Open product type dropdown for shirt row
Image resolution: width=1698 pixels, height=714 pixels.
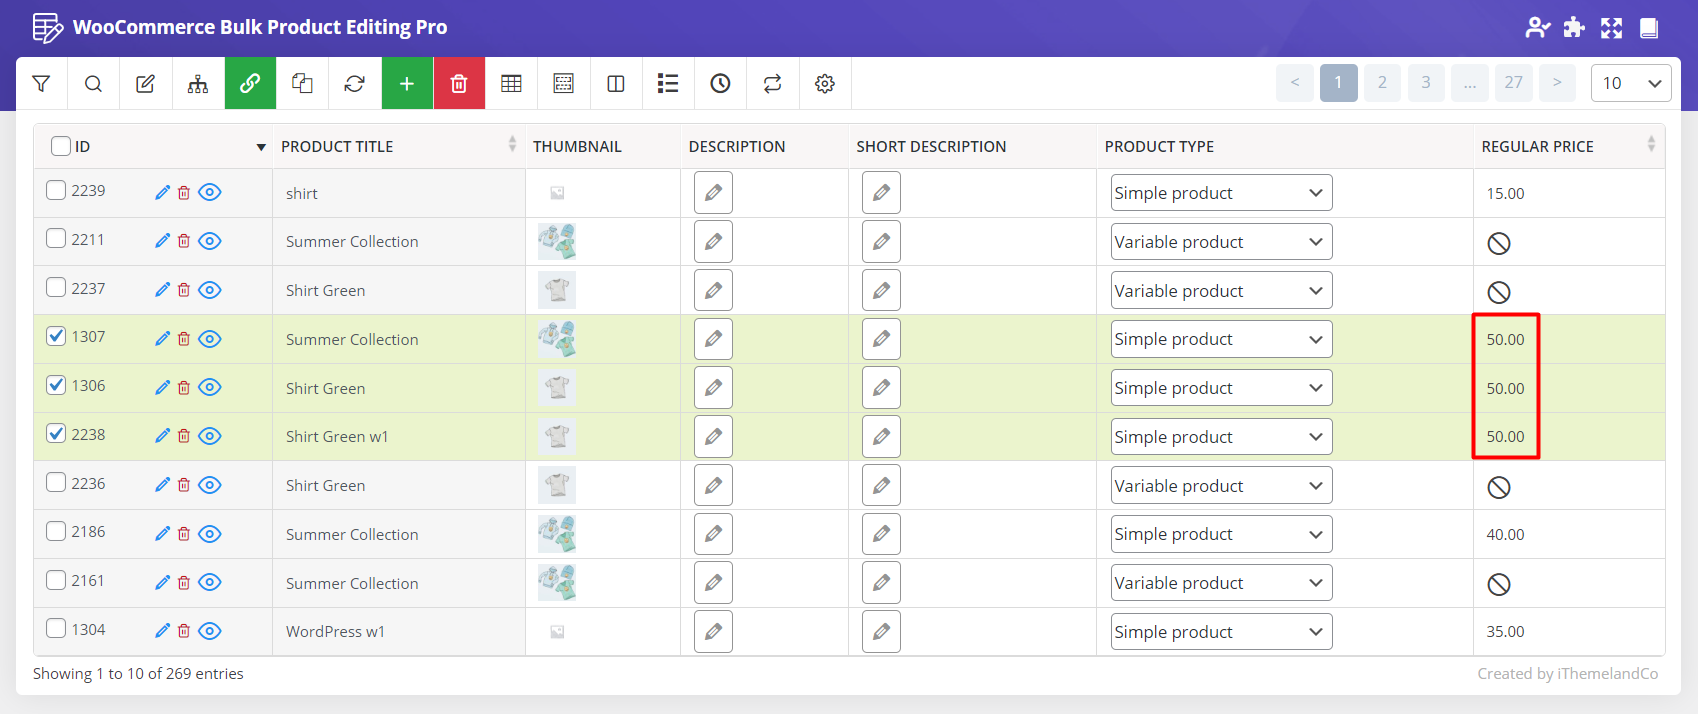(x=1220, y=193)
